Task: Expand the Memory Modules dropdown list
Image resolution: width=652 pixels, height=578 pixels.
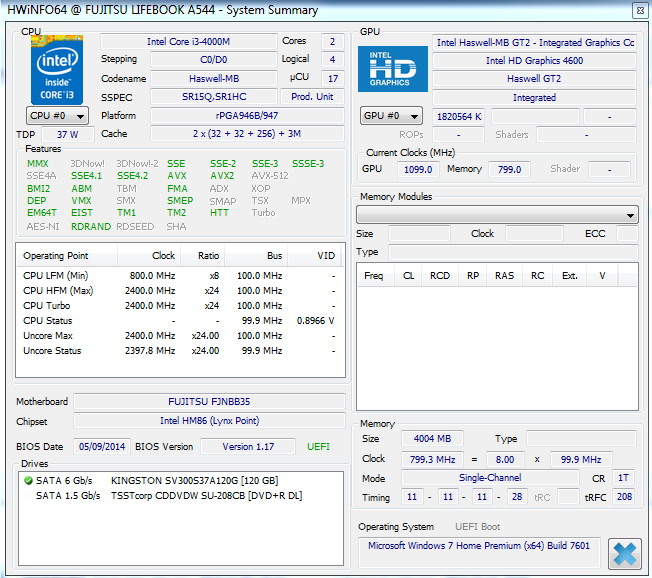Action: point(497,215)
